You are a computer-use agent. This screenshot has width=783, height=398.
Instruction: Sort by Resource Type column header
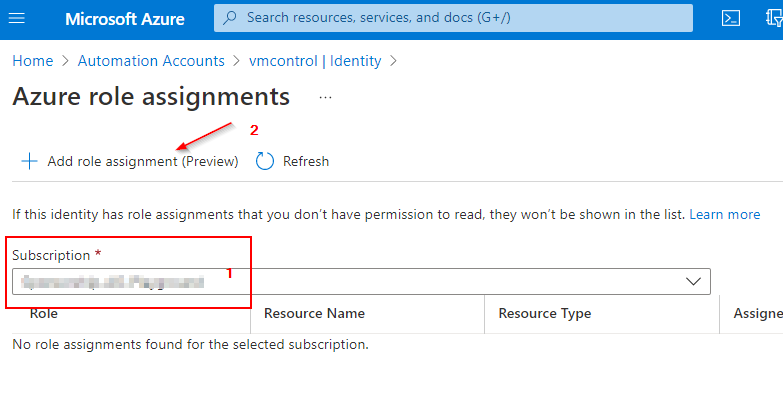point(544,314)
